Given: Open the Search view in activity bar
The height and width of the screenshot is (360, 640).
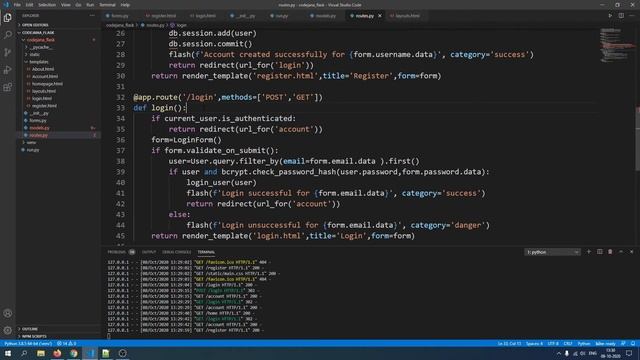Looking at the screenshot, I should [7, 35].
